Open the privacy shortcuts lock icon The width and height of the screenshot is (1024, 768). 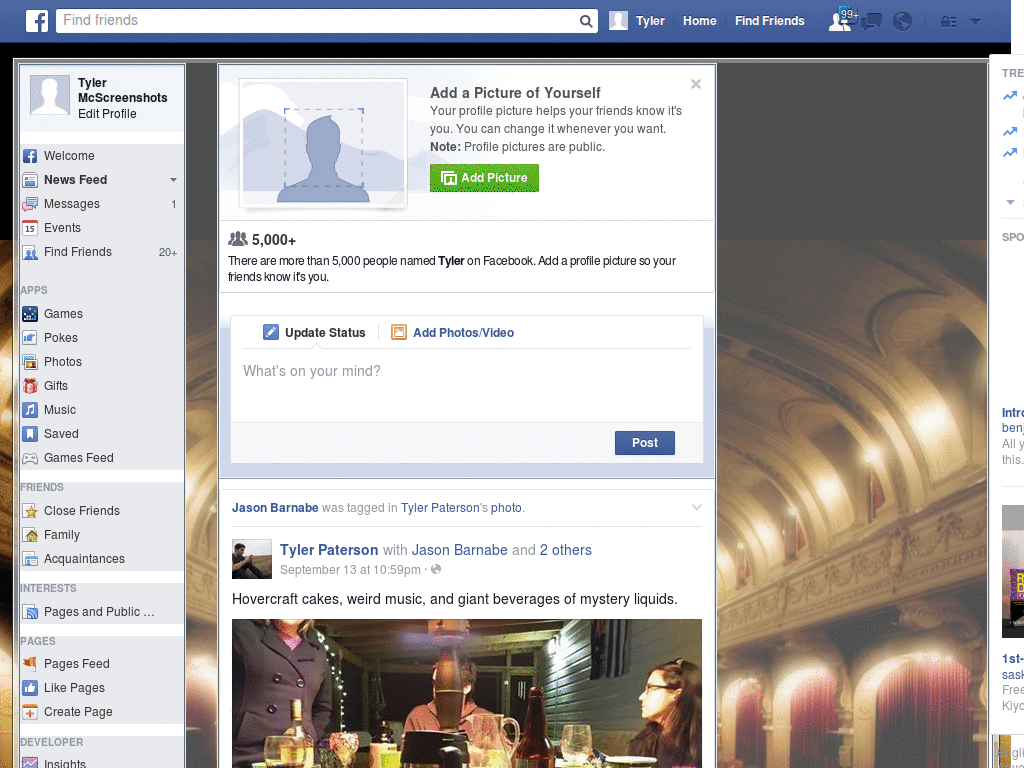(948, 22)
